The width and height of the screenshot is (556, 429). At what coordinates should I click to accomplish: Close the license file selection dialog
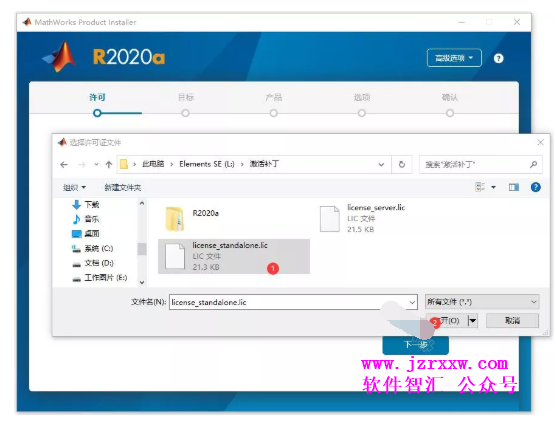(540, 142)
